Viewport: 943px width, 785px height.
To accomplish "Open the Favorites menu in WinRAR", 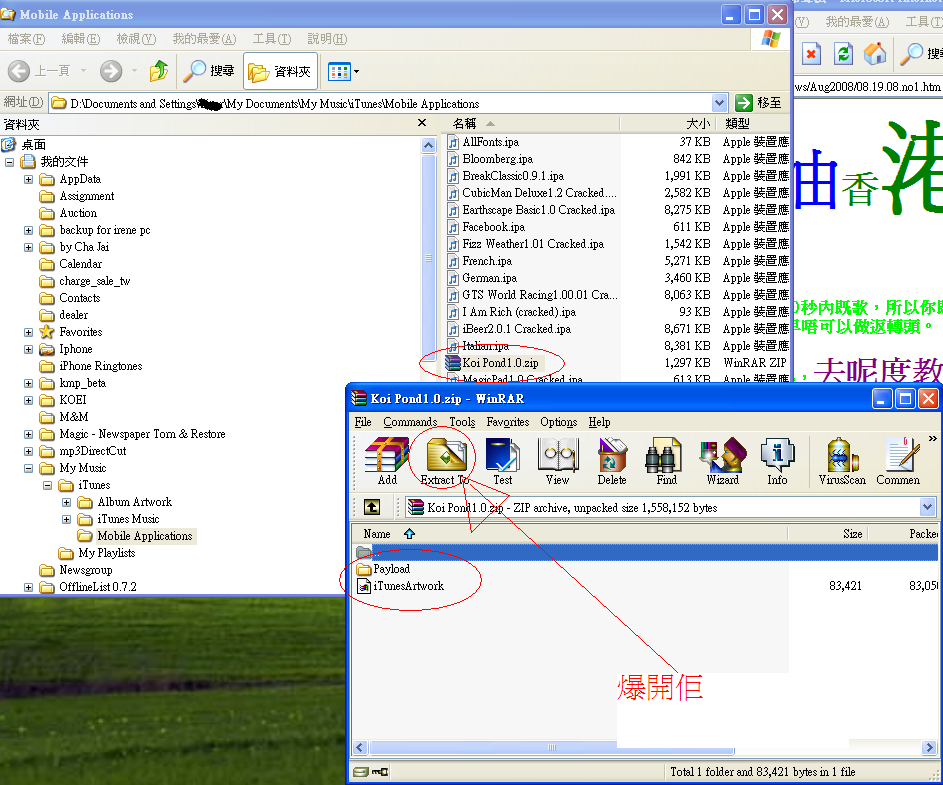I will pyautogui.click(x=507, y=422).
